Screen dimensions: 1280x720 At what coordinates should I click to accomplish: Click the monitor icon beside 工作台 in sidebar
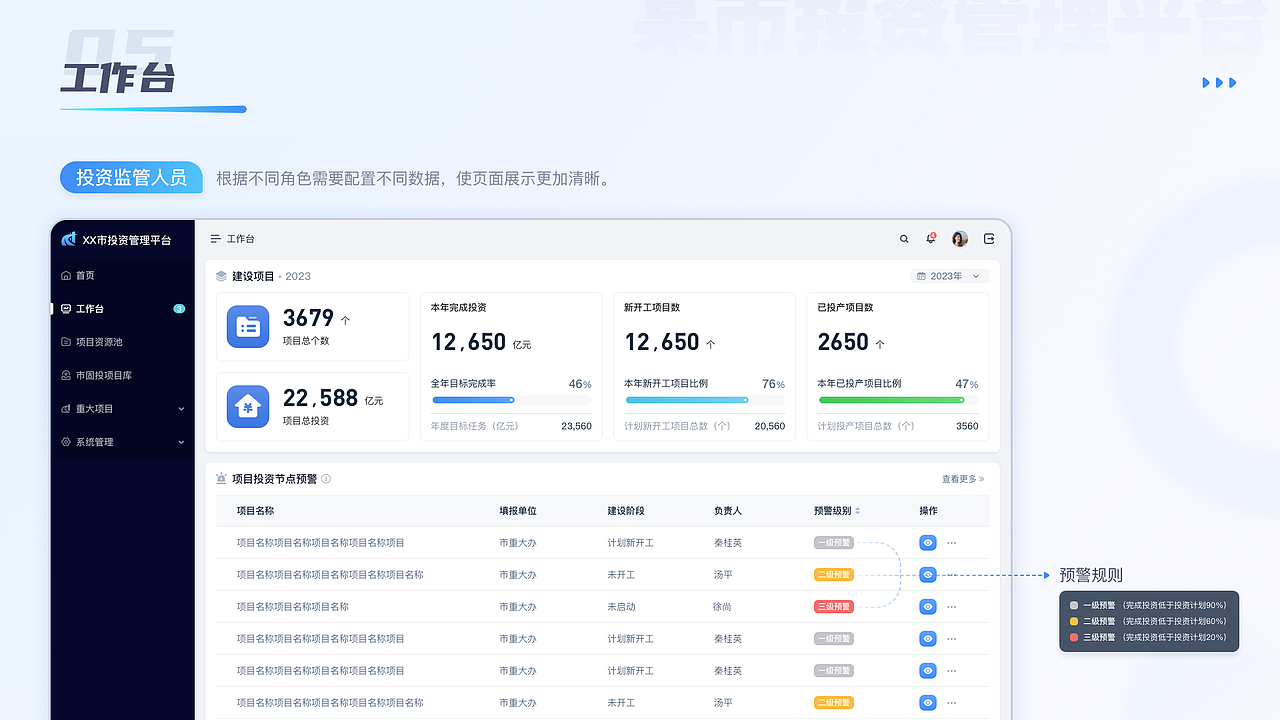click(66, 309)
